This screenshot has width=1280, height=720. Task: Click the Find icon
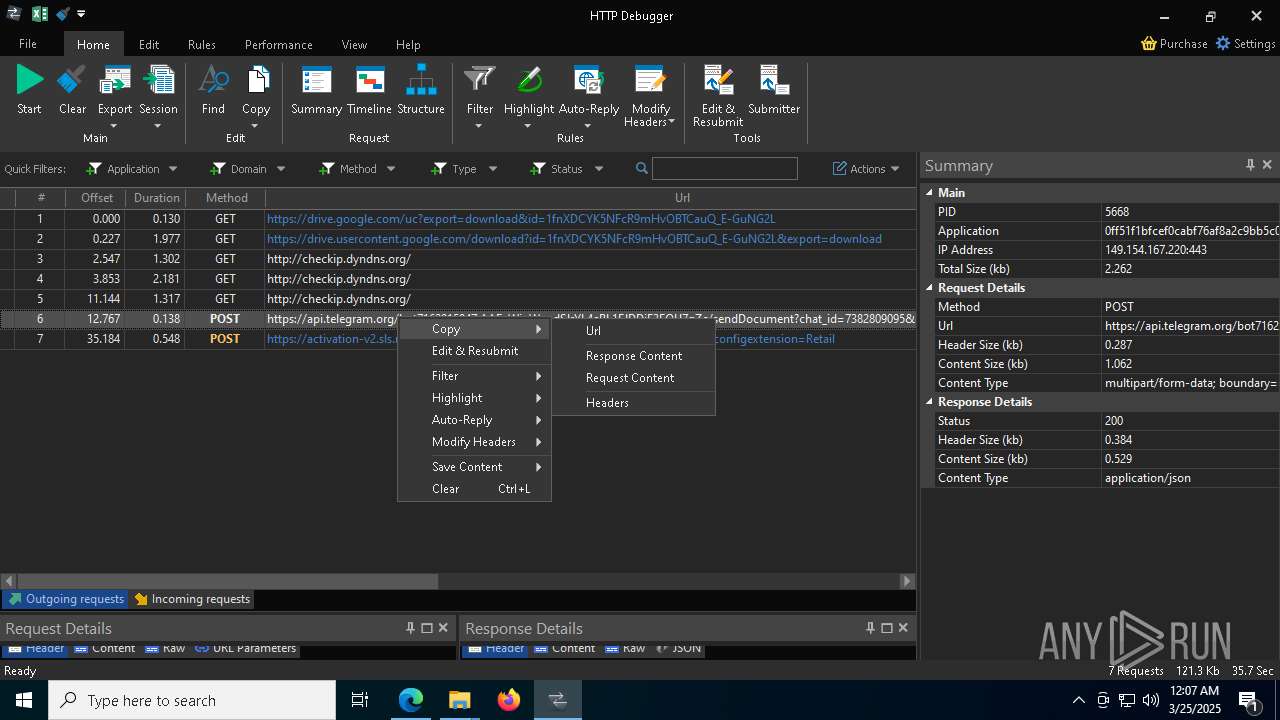tap(213, 80)
